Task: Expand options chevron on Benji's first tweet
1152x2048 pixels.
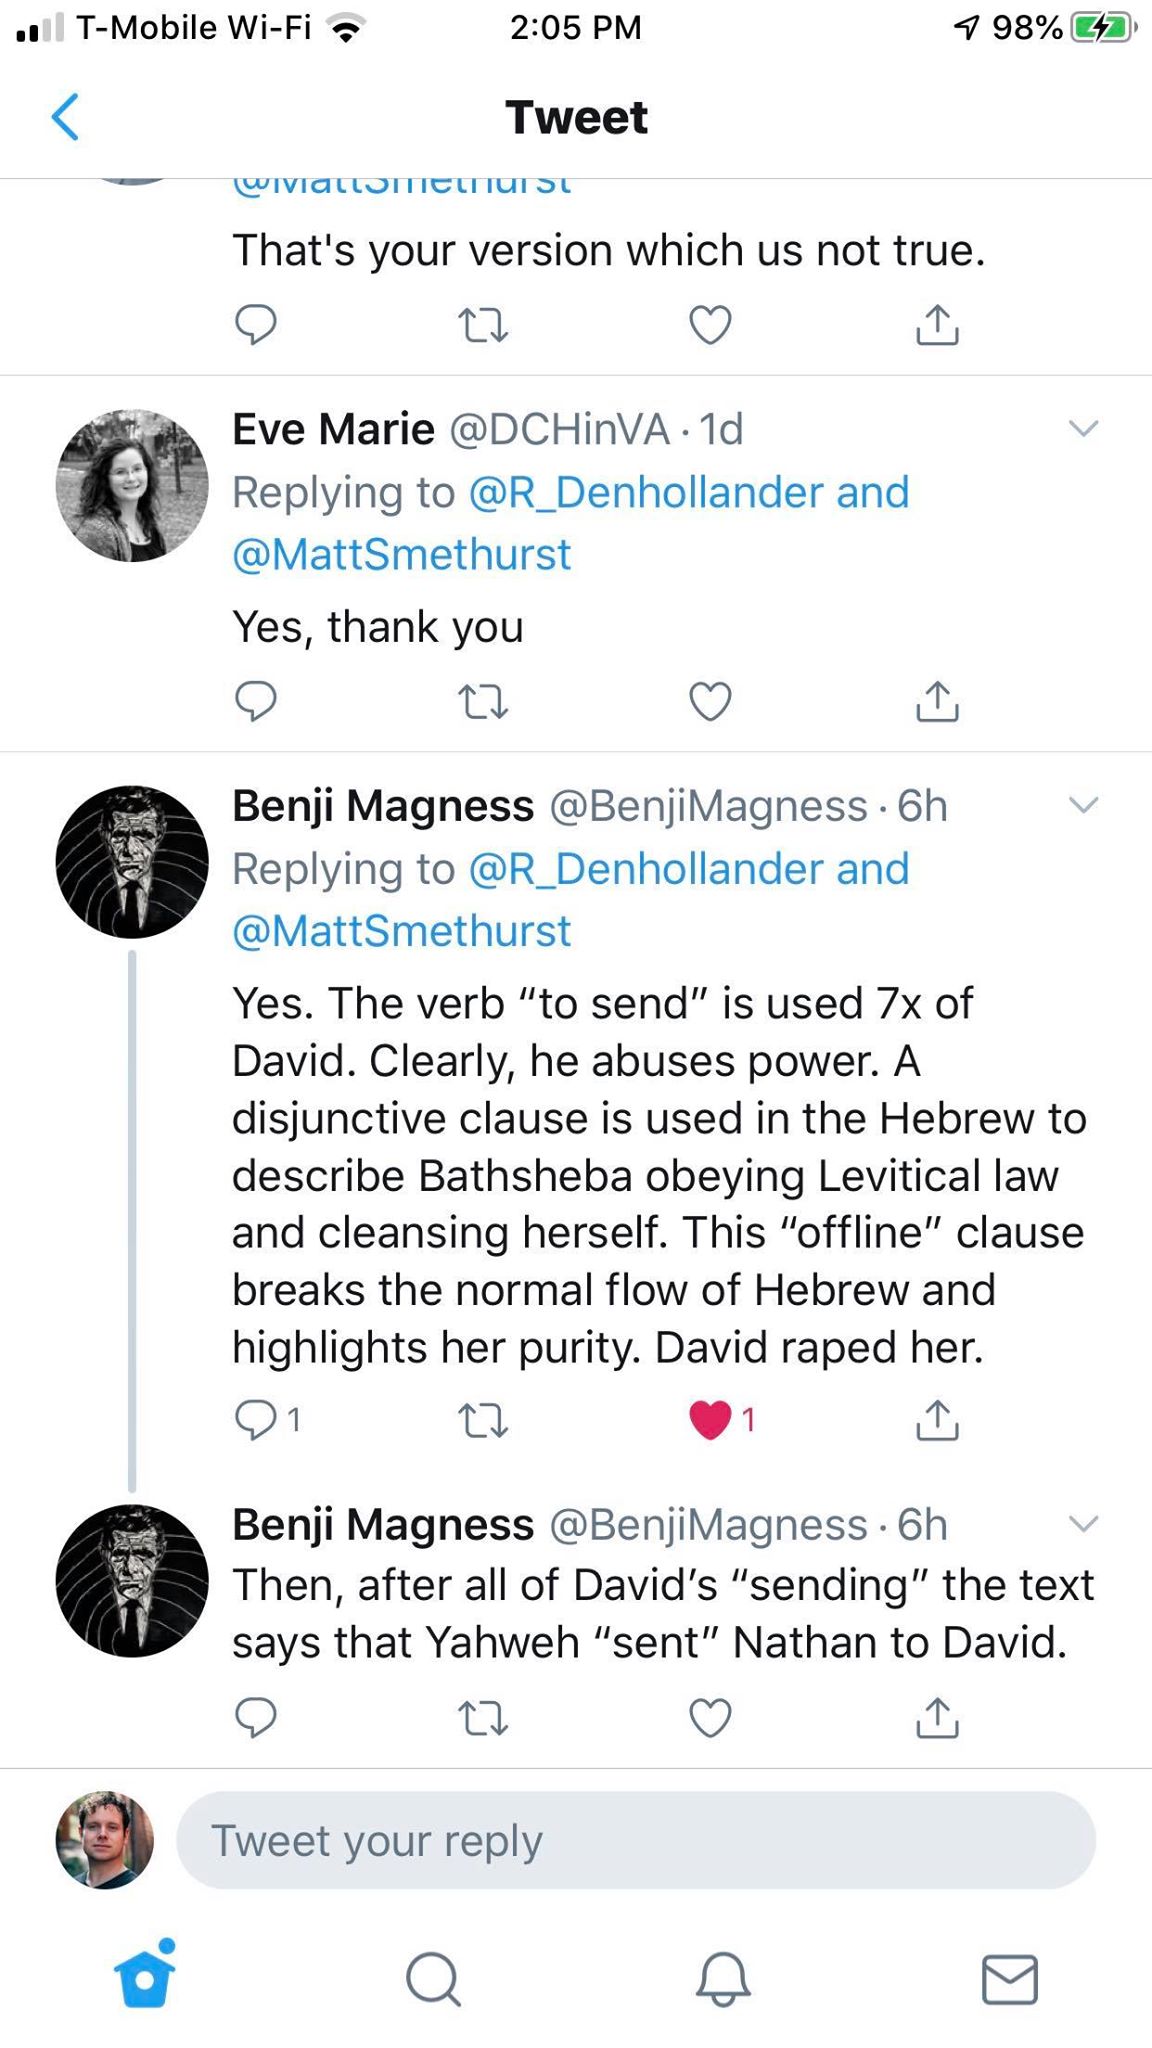Action: click(1083, 805)
